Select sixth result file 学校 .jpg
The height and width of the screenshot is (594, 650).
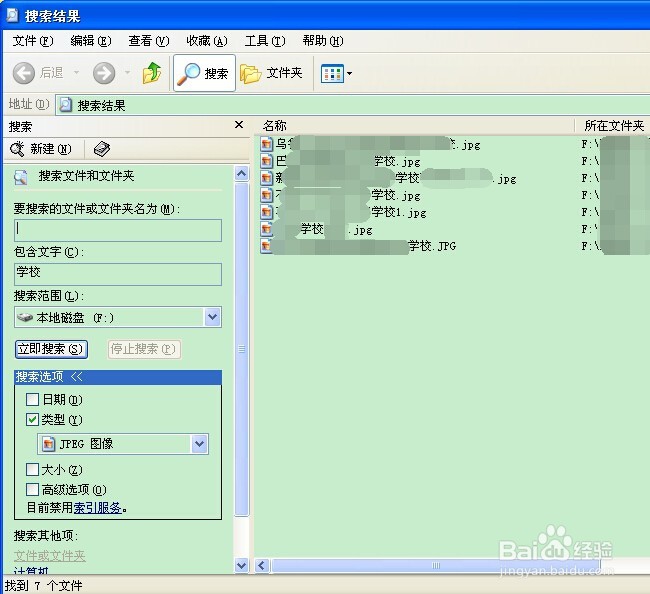click(x=316, y=229)
